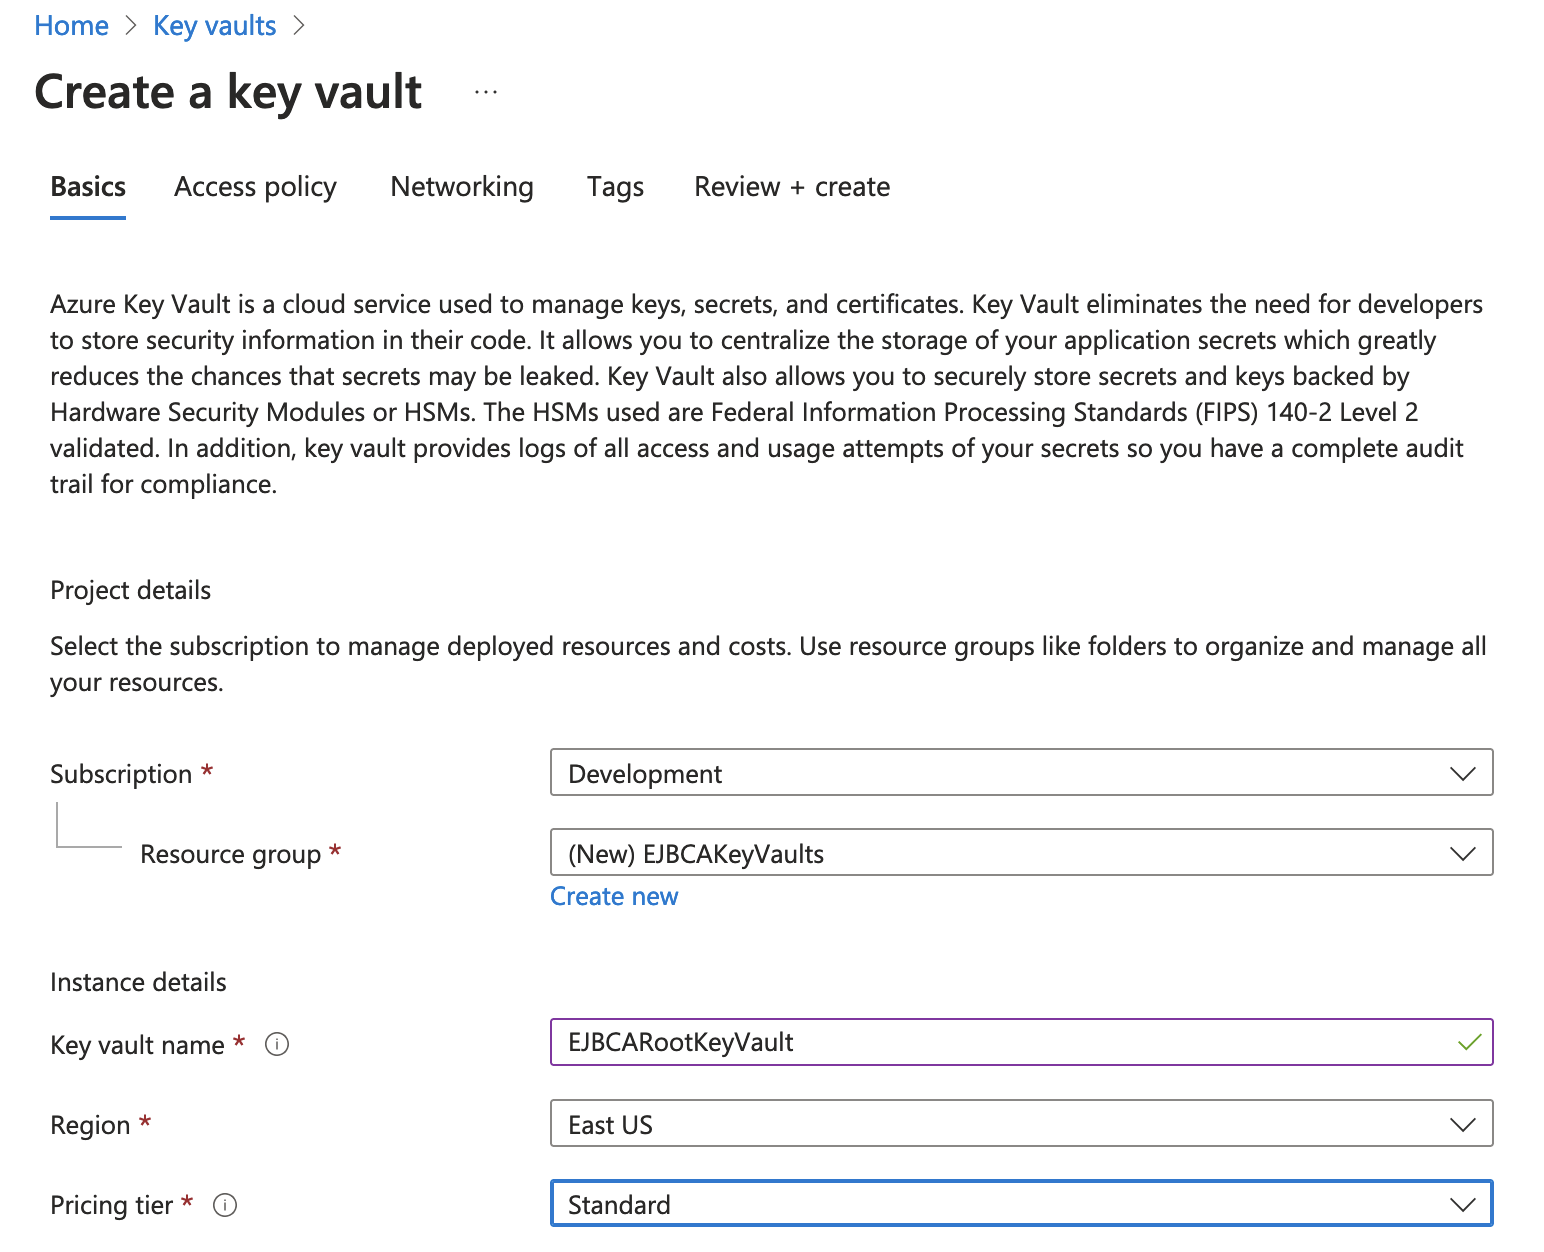Switch to the Tags tab
This screenshot has width=1544, height=1252.
click(615, 187)
